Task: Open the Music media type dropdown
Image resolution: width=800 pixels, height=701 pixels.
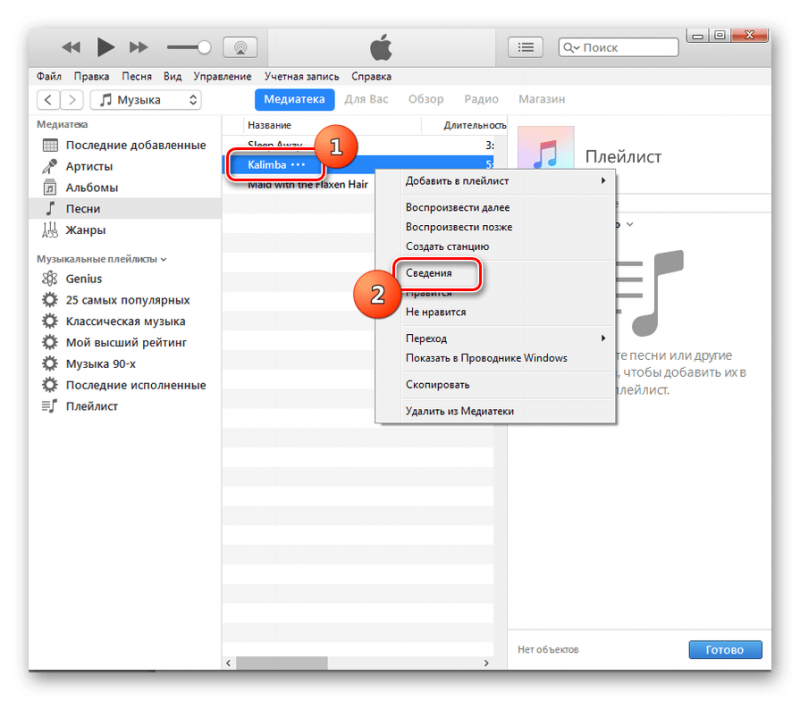Action: pyautogui.click(x=146, y=100)
